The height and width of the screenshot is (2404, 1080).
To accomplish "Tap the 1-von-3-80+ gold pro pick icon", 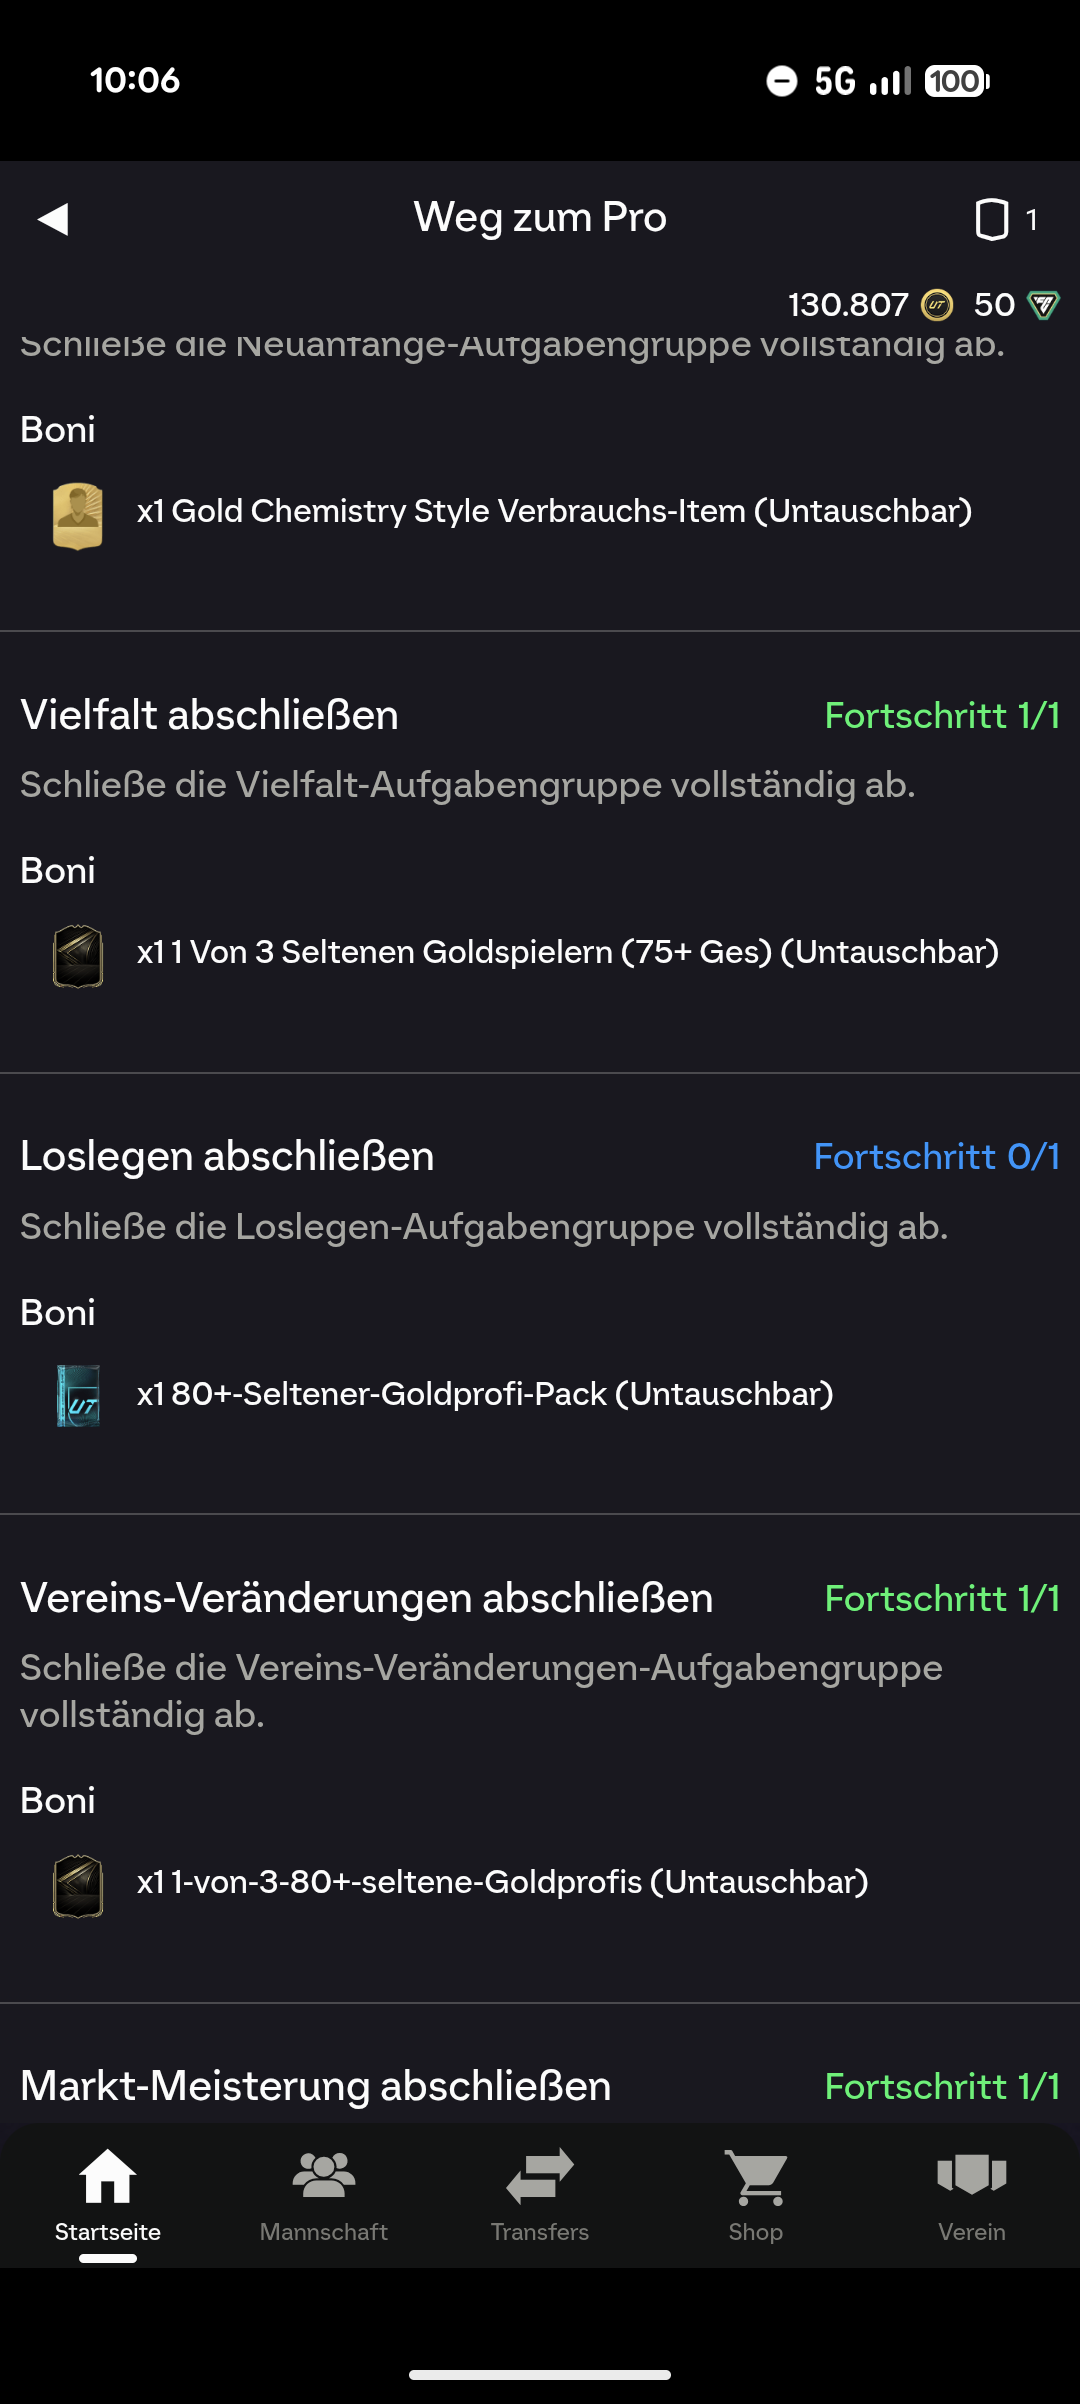I will [x=78, y=1886].
